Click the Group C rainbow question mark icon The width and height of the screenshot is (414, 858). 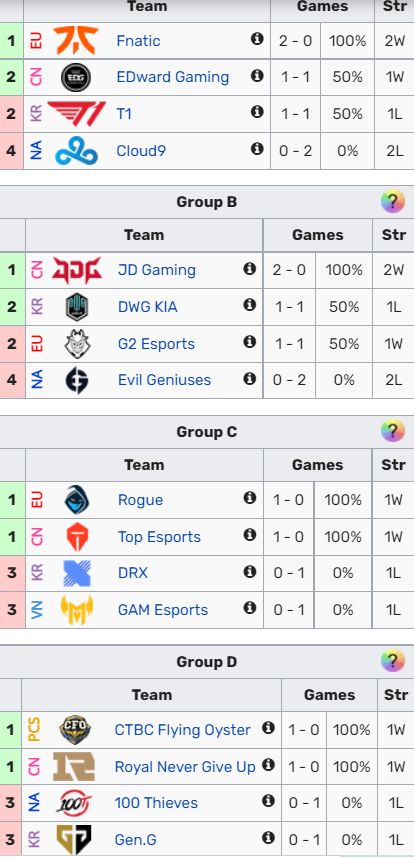click(393, 432)
